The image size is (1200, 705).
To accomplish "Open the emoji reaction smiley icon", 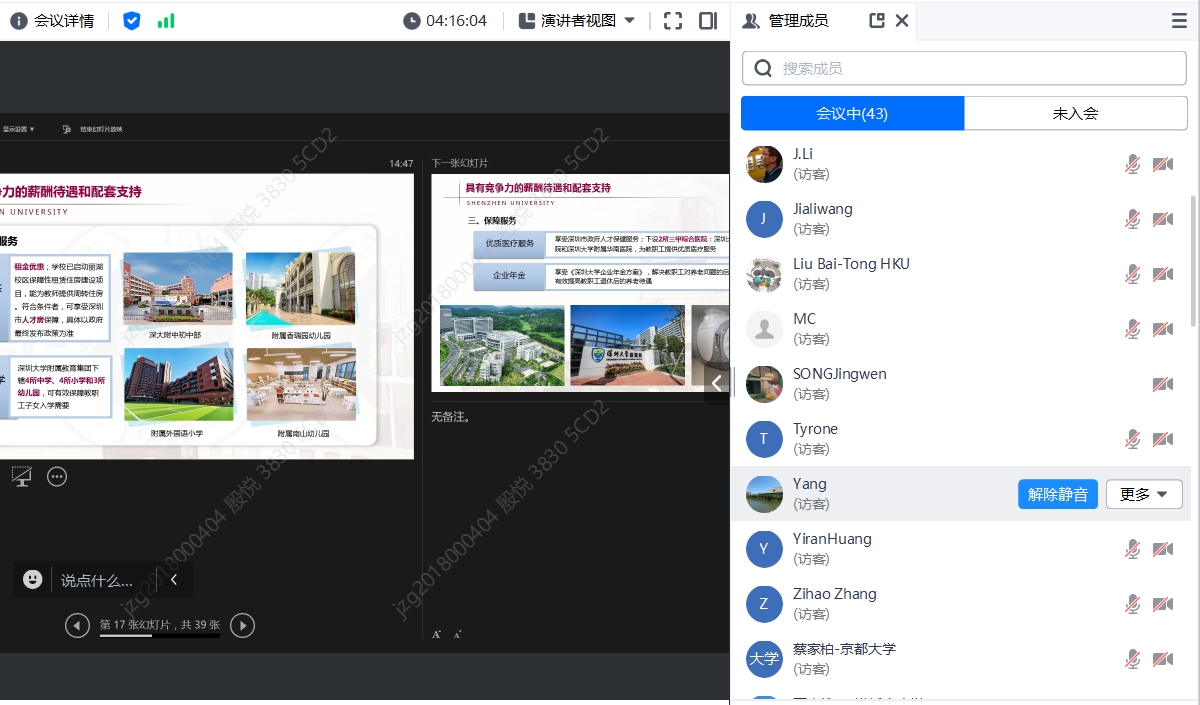I will click(x=33, y=579).
